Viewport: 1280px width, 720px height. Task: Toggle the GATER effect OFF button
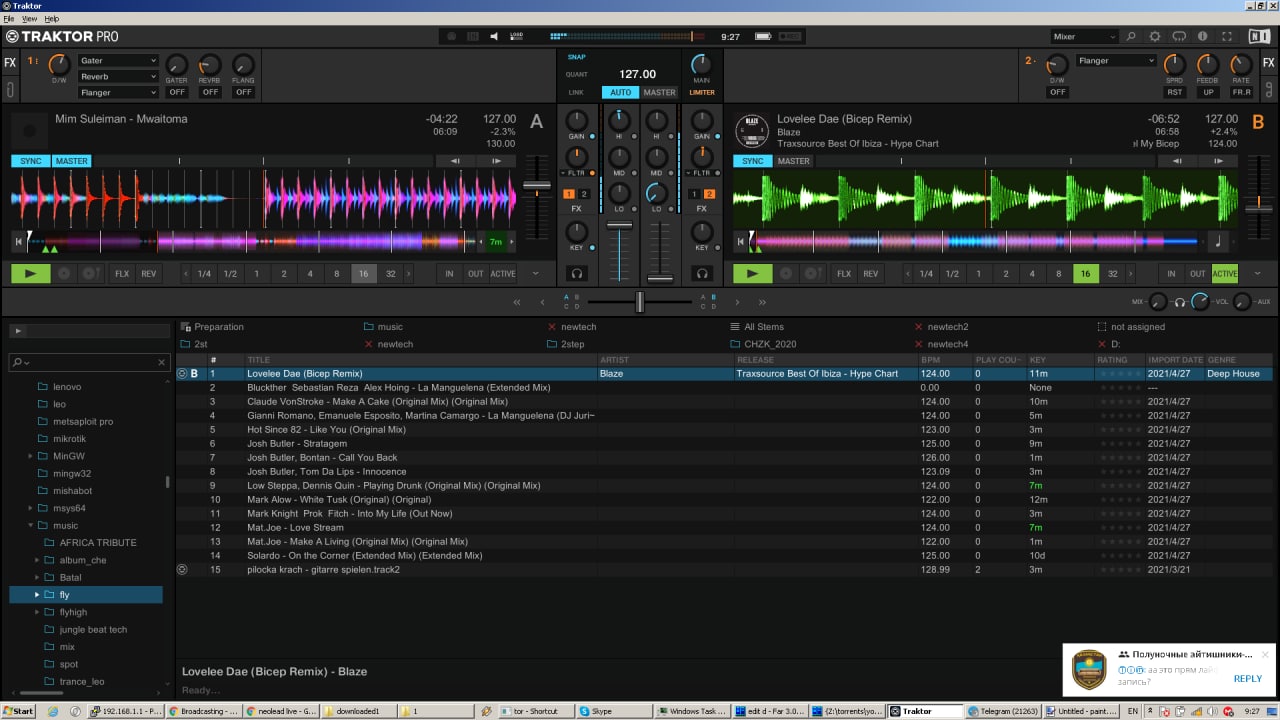(x=177, y=92)
